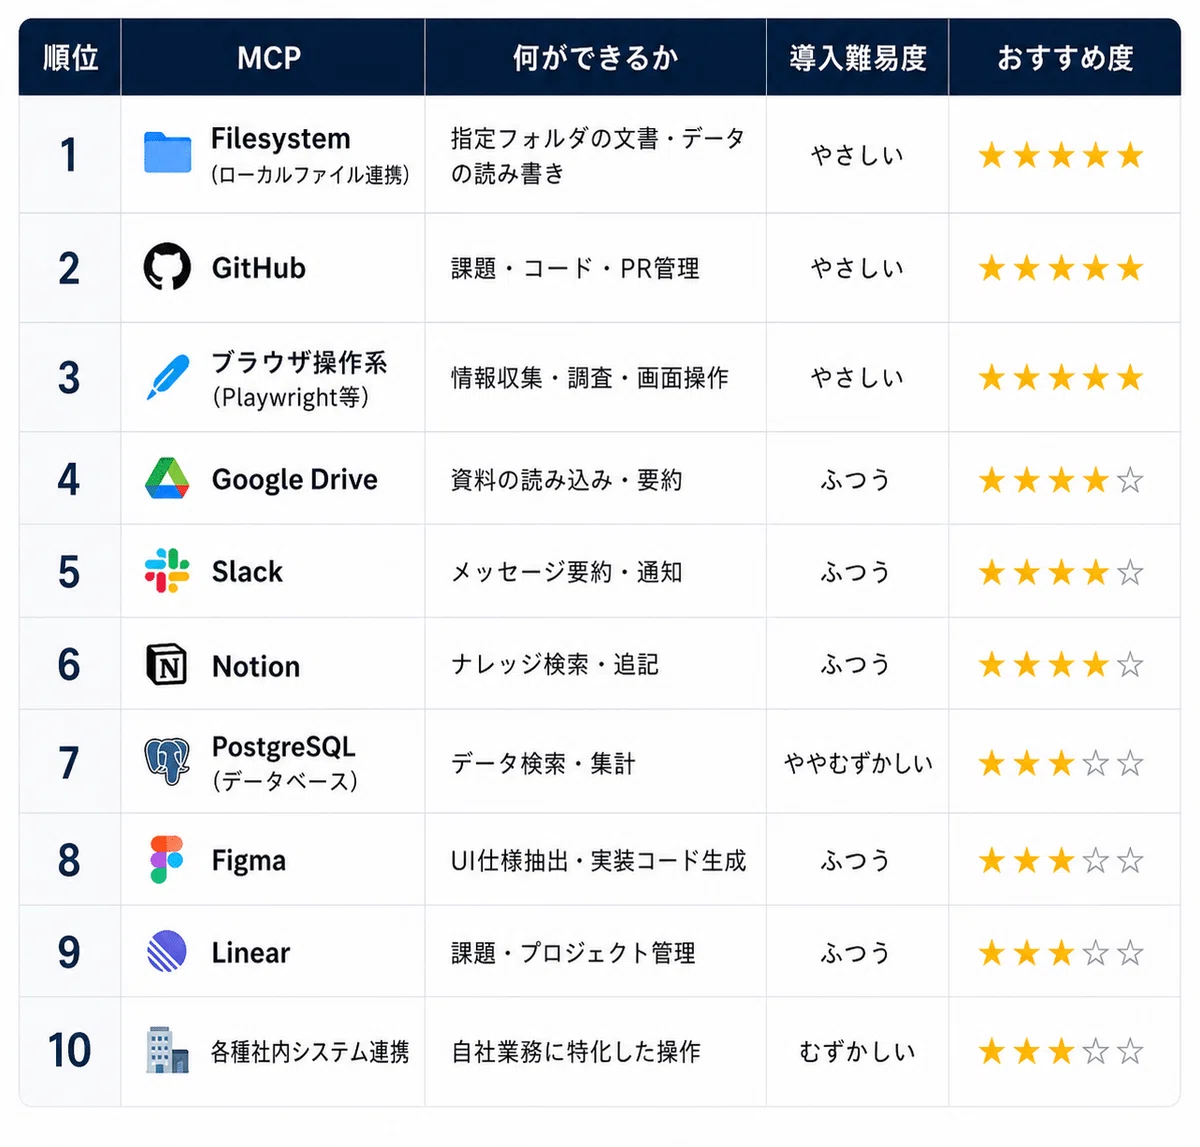The height and width of the screenshot is (1147, 1200).
Task: Select the Playwright blue feather icon
Action: pos(167,377)
